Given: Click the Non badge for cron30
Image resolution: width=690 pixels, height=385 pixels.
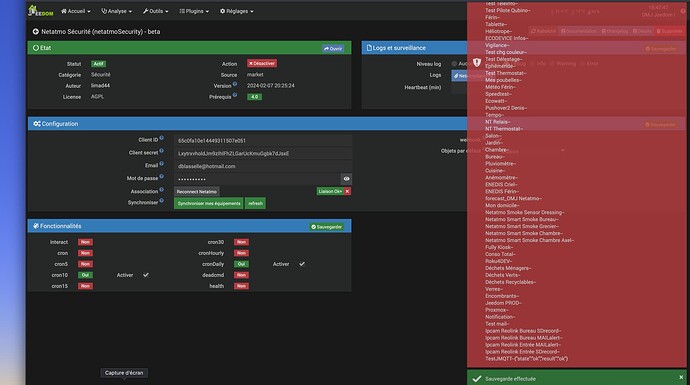Looking at the screenshot, I should pos(241,242).
